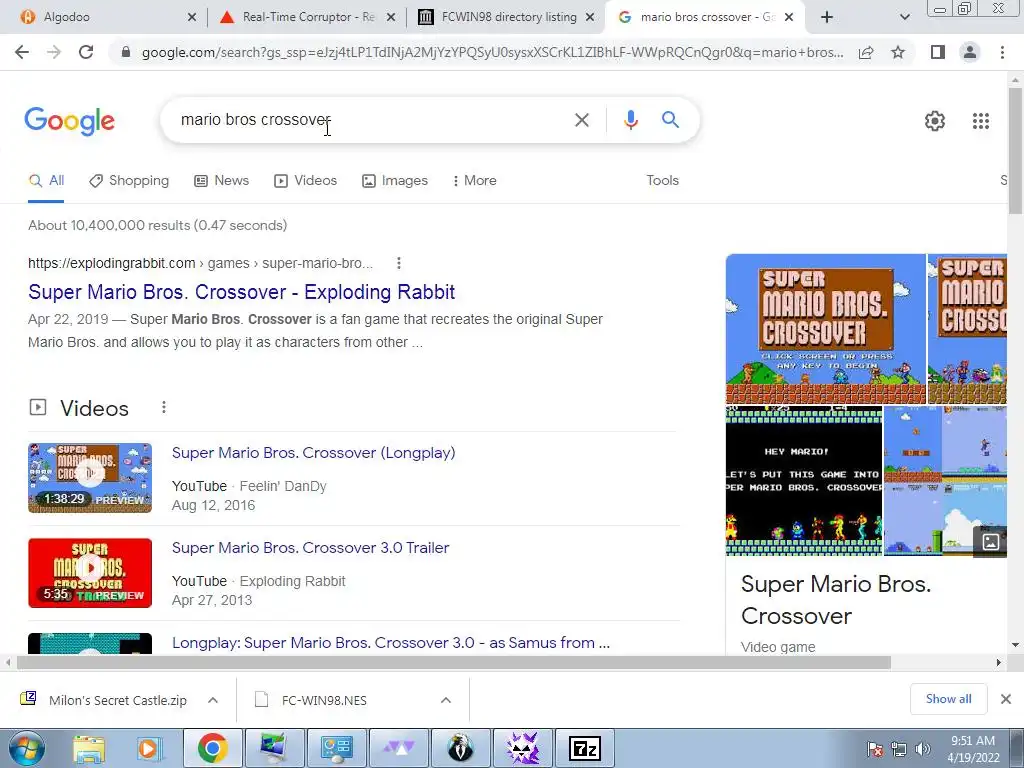Viewport: 1024px width, 768px height.
Task: Launch Windows Media Player from taskbar
Action: (149, 749)
